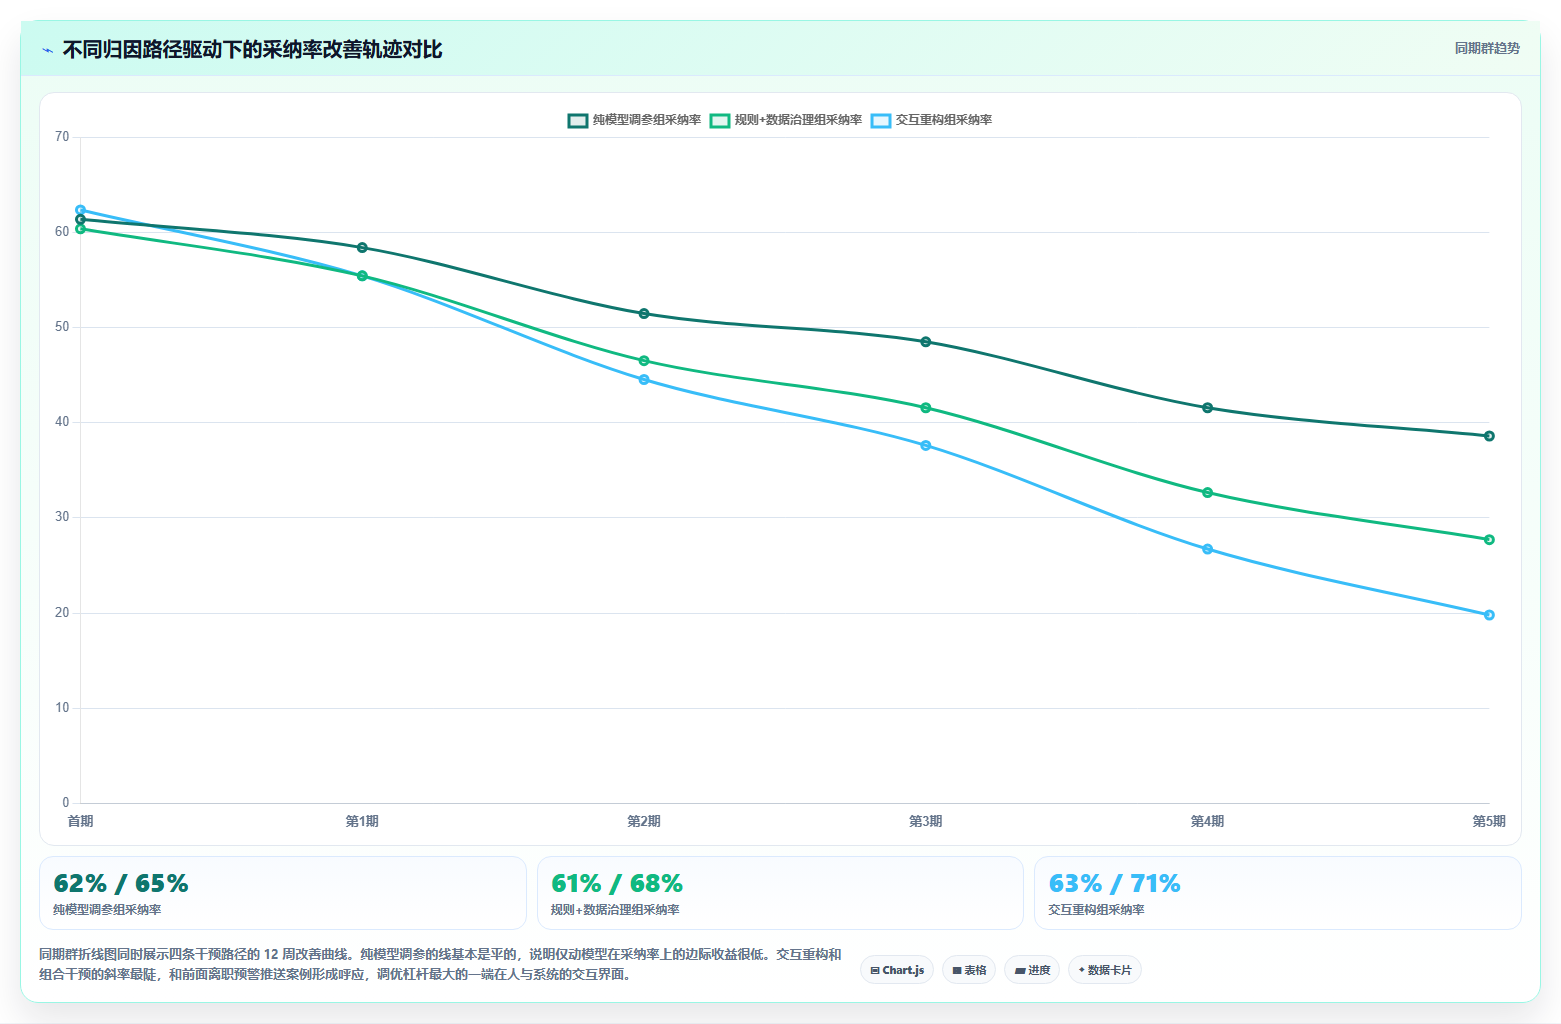The height and width of the screenshot is (1024, 1561).
Task: Open the 62% / 65% stat card
Action: tap(283, 893)
